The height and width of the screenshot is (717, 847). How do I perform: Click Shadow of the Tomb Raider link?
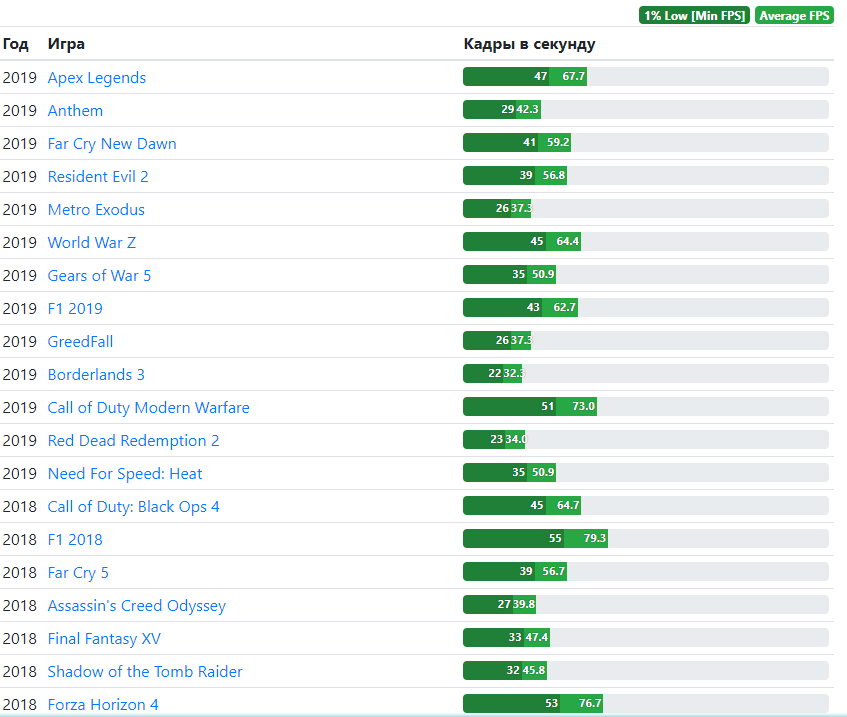coord(145,672)
